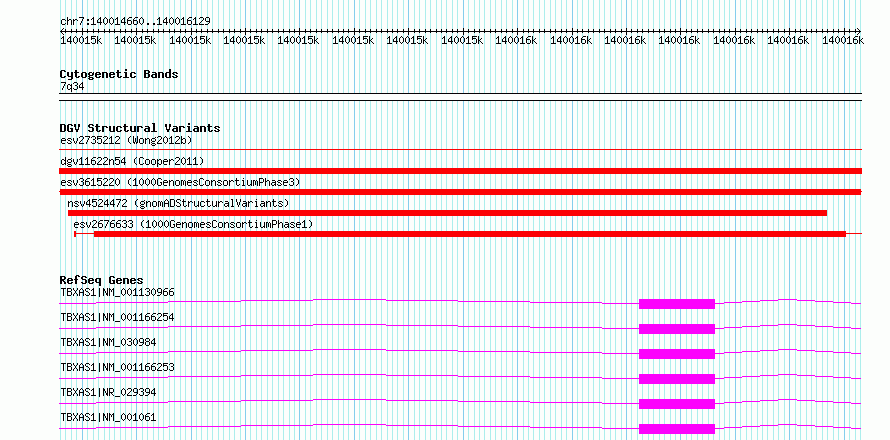Click nsv4524472 (gnomADStructuralVariants) label
This screenshot has height=440, width=890.
pos(178,203)
